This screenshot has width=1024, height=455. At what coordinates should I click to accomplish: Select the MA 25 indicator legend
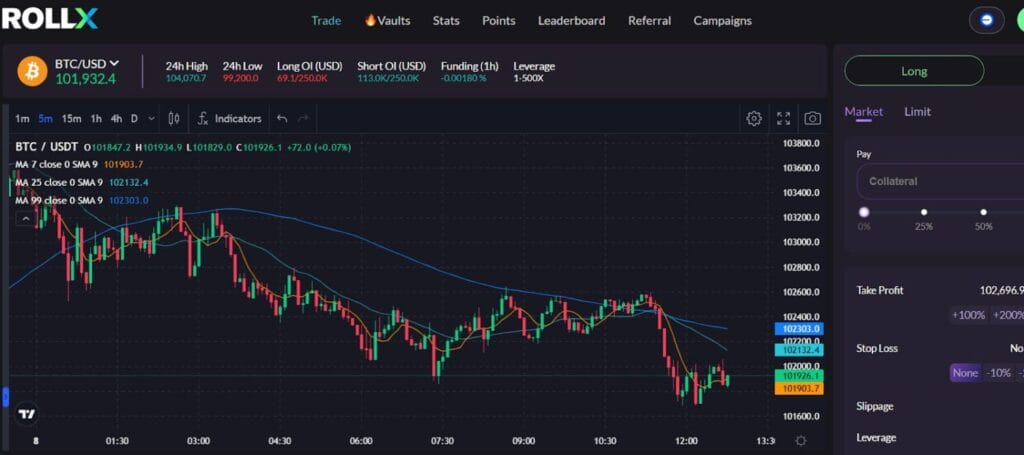82,182
